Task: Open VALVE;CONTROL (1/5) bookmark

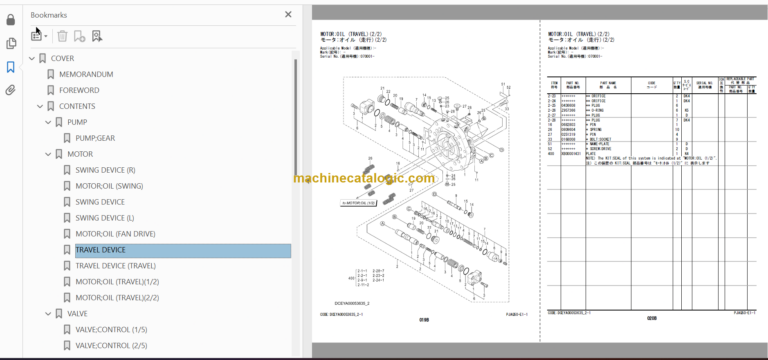Action: [111, 330]
